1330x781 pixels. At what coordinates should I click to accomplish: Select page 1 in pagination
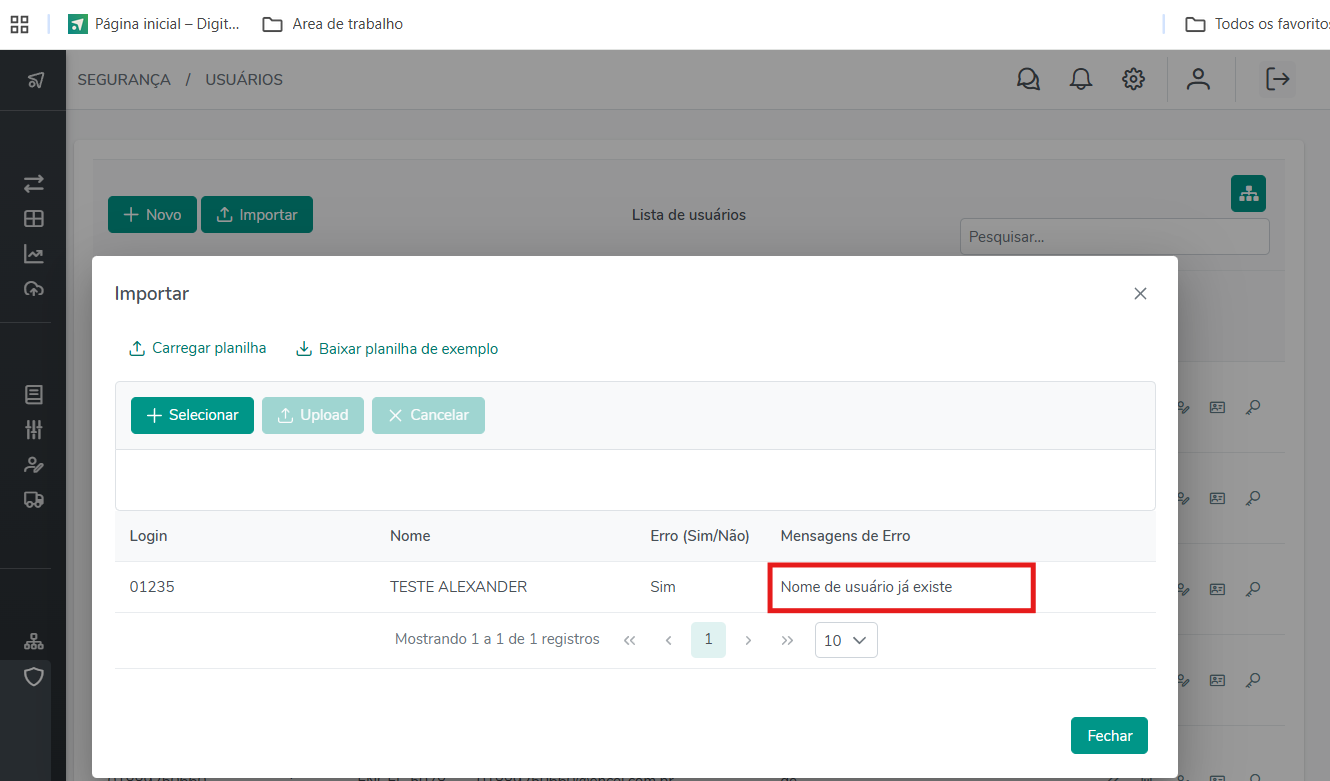[708, 639]
